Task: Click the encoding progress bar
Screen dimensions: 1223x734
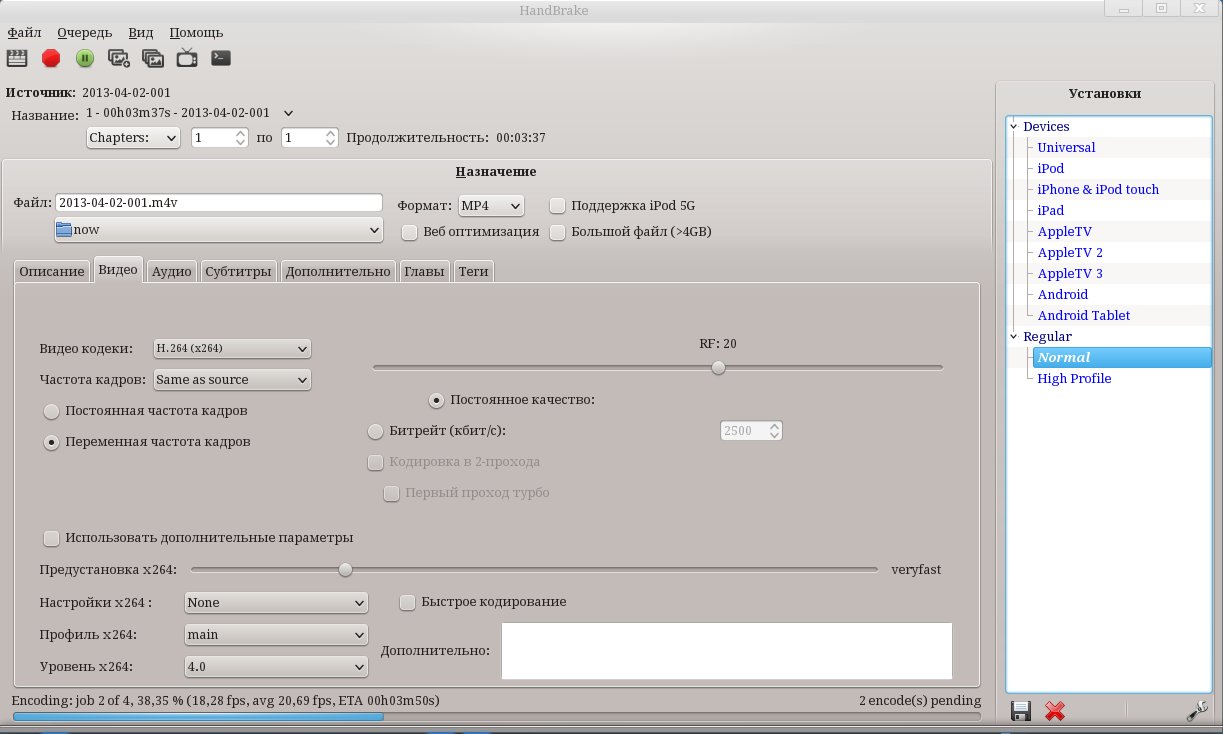Action: pos(497,716)
